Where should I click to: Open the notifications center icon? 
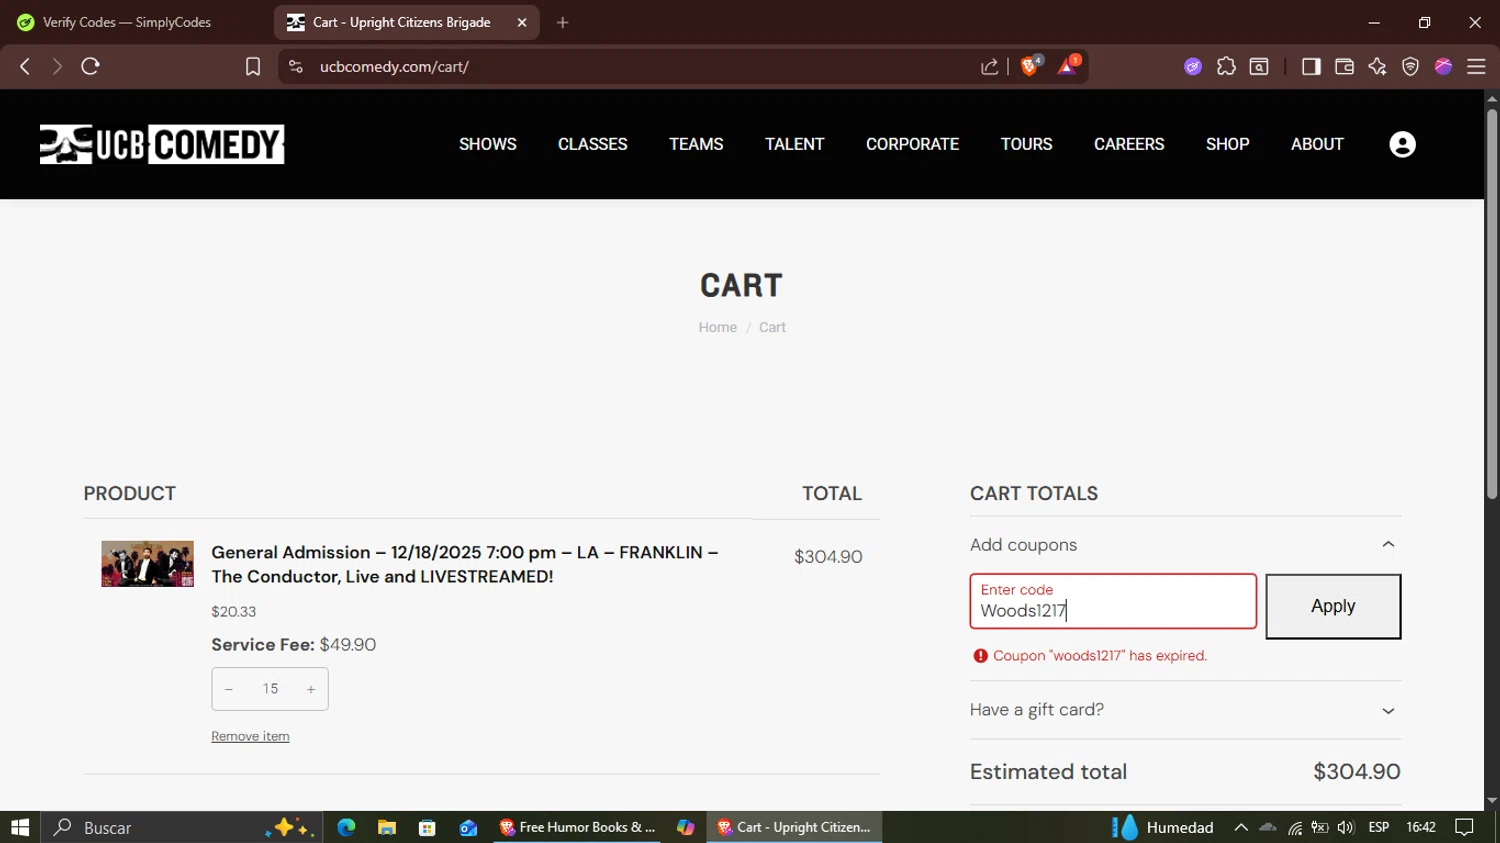[1464, 827]
